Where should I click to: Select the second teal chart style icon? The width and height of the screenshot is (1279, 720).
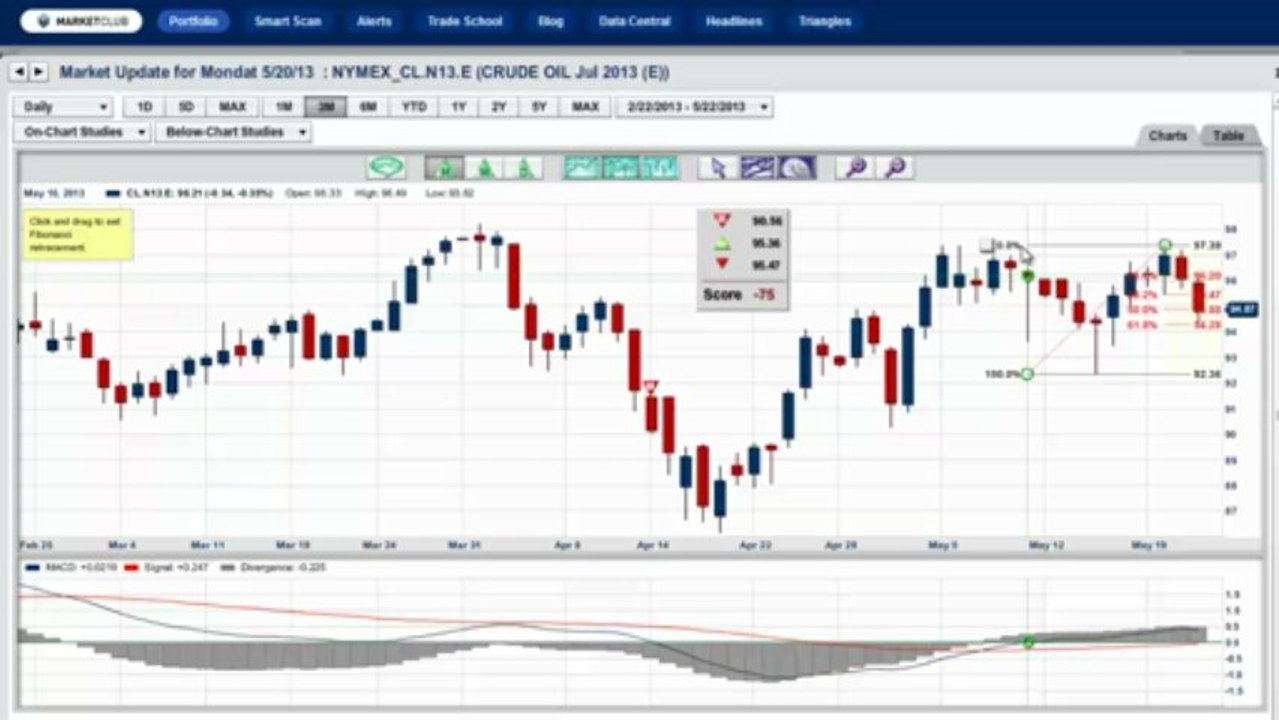point(621,167)
